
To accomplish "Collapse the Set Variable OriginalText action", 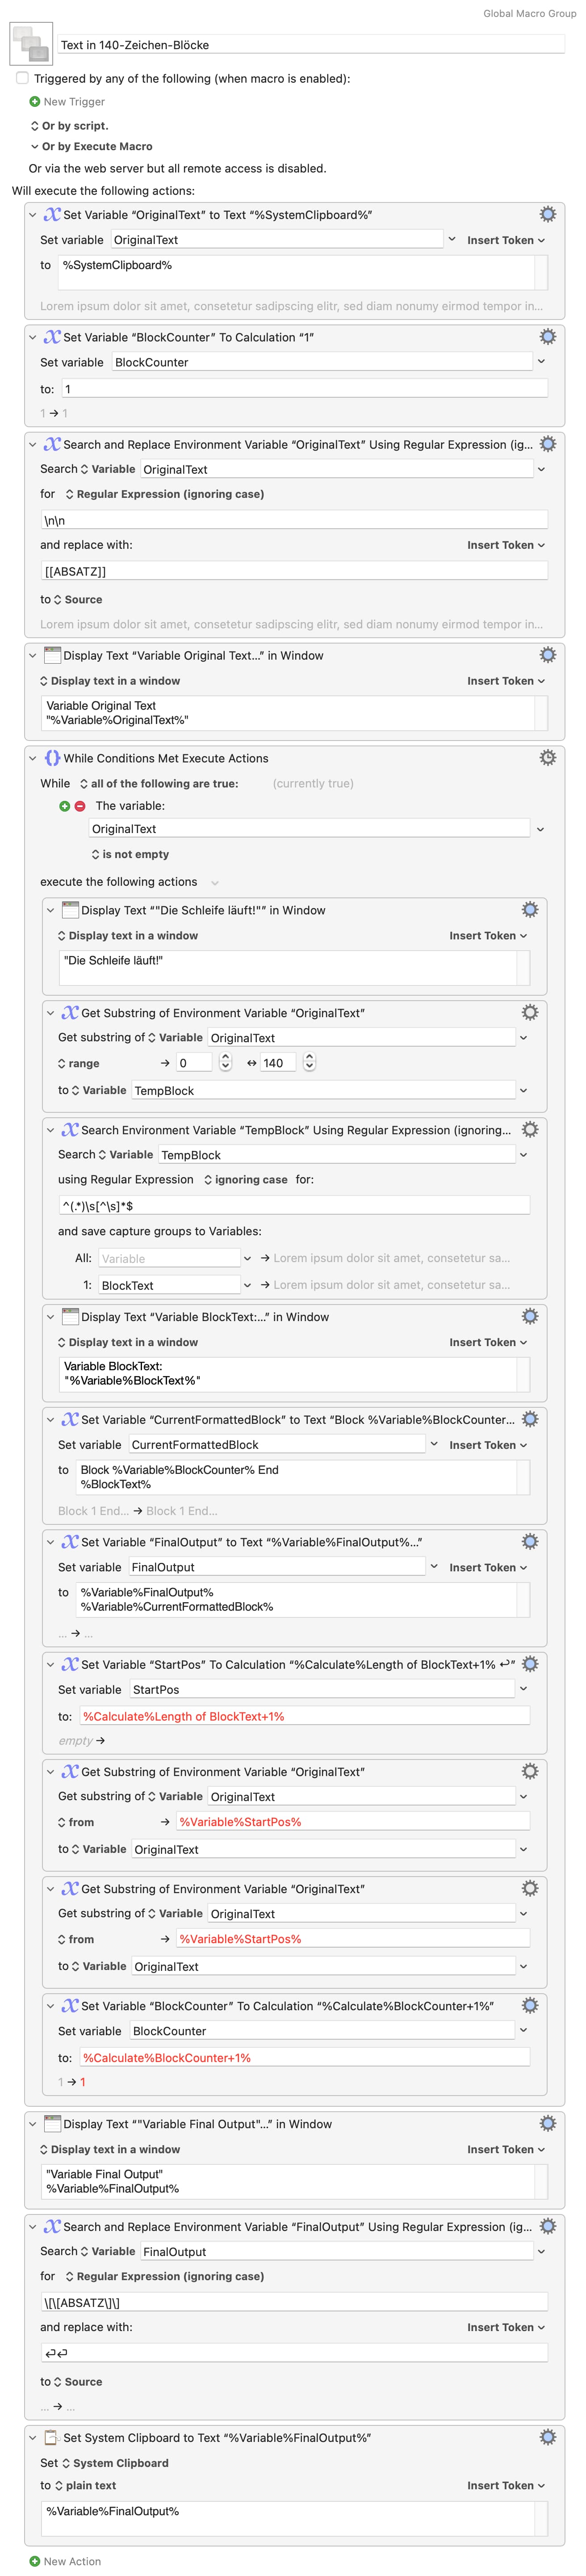I will 33,214.
